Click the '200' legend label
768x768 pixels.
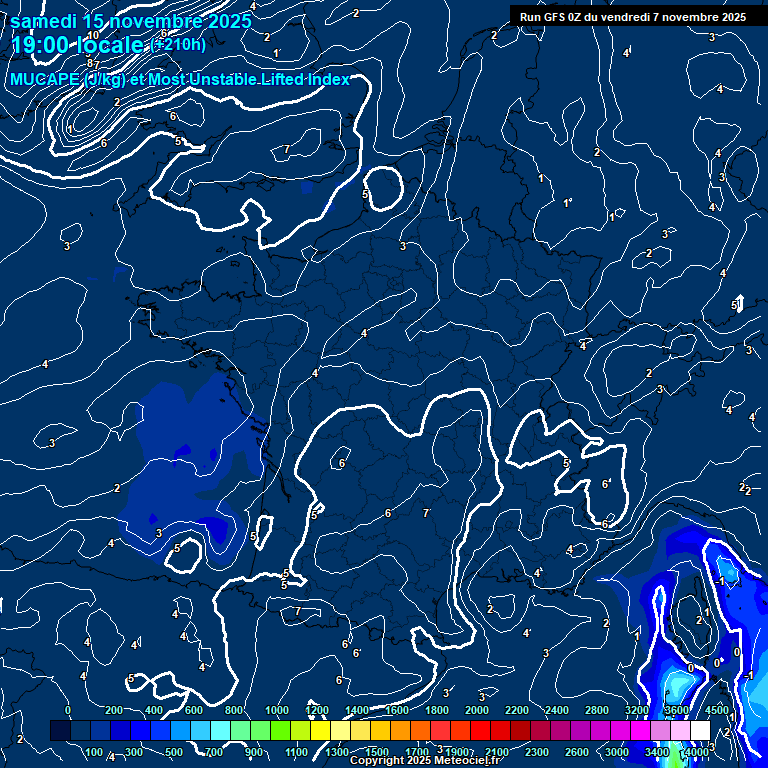pos(114,710)
